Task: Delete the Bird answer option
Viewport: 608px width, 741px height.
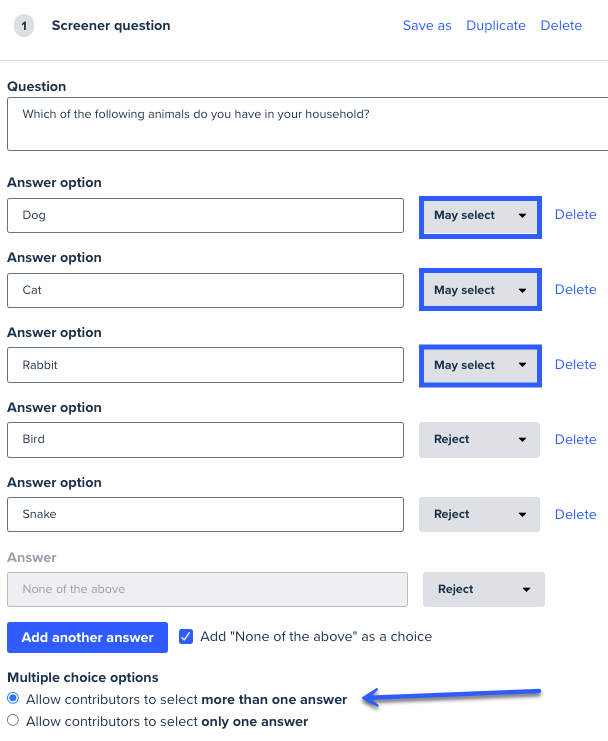Action: pos(575,440)
